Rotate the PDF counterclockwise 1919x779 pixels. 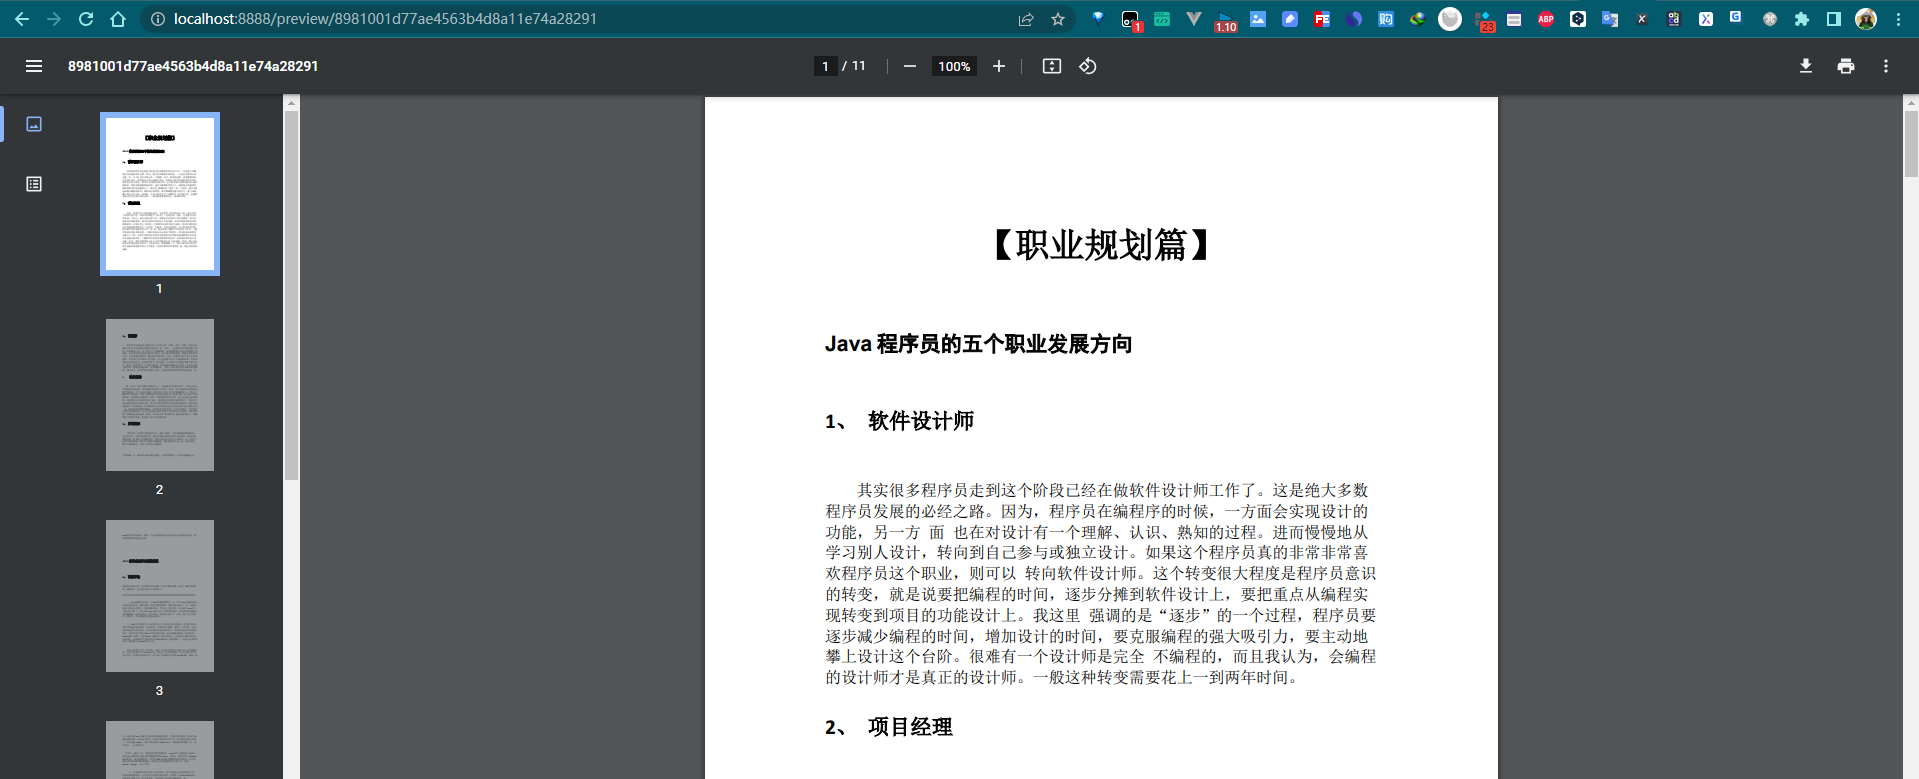(x=1088, y=66)
